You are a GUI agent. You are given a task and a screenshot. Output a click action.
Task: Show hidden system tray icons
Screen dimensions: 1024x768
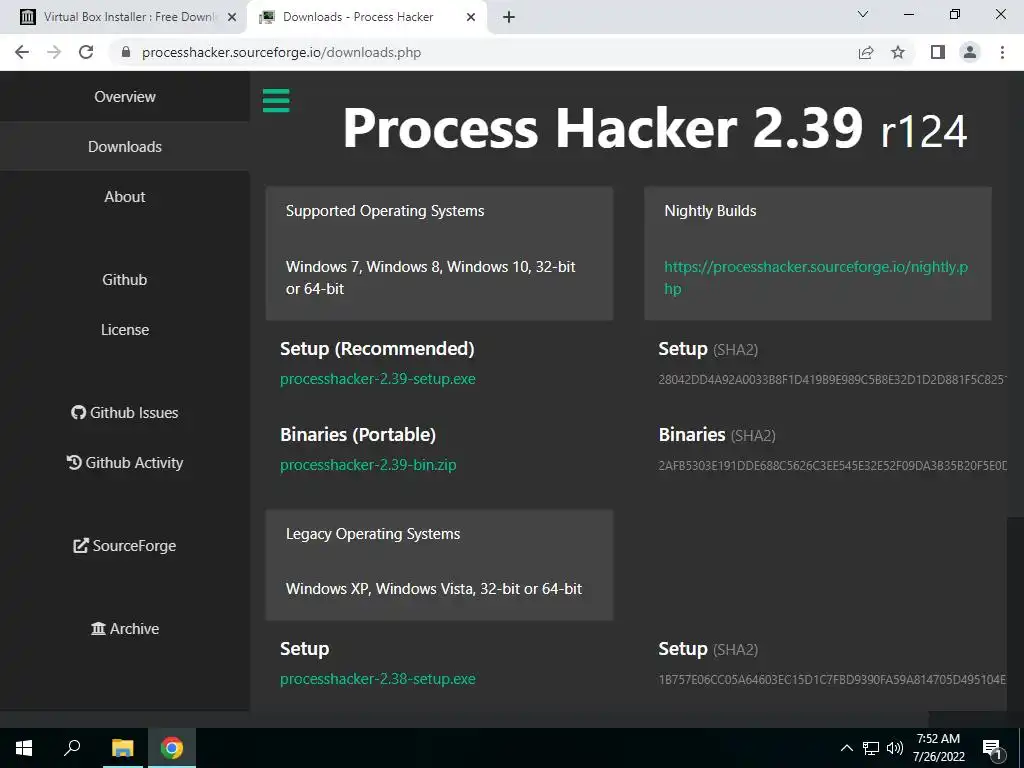point(846,748)
